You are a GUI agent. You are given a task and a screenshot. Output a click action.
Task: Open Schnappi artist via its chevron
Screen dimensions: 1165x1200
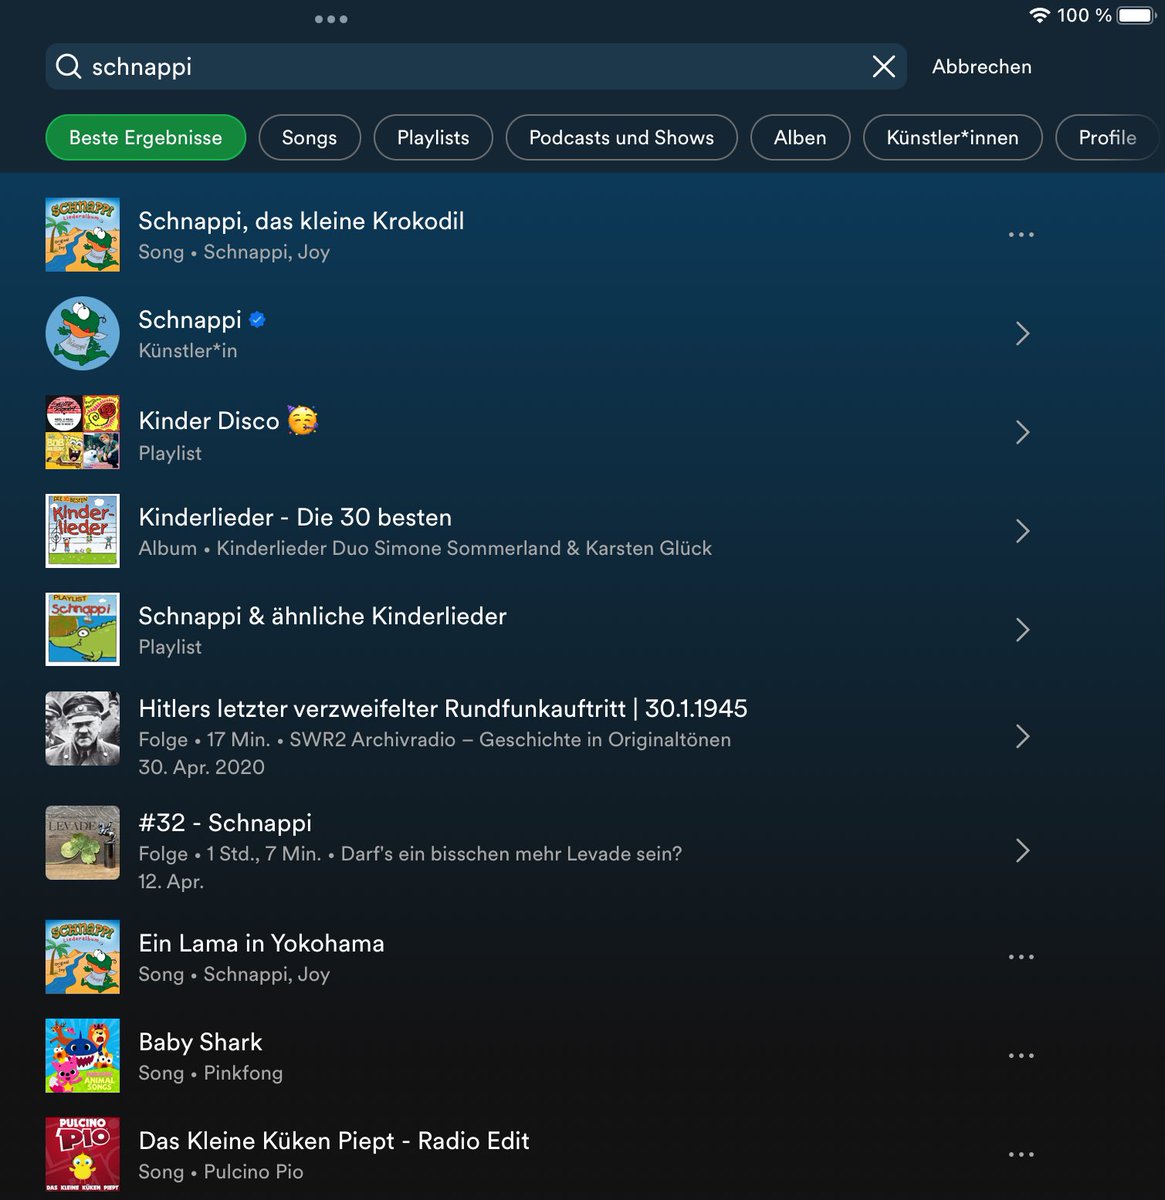(1022, 334)
